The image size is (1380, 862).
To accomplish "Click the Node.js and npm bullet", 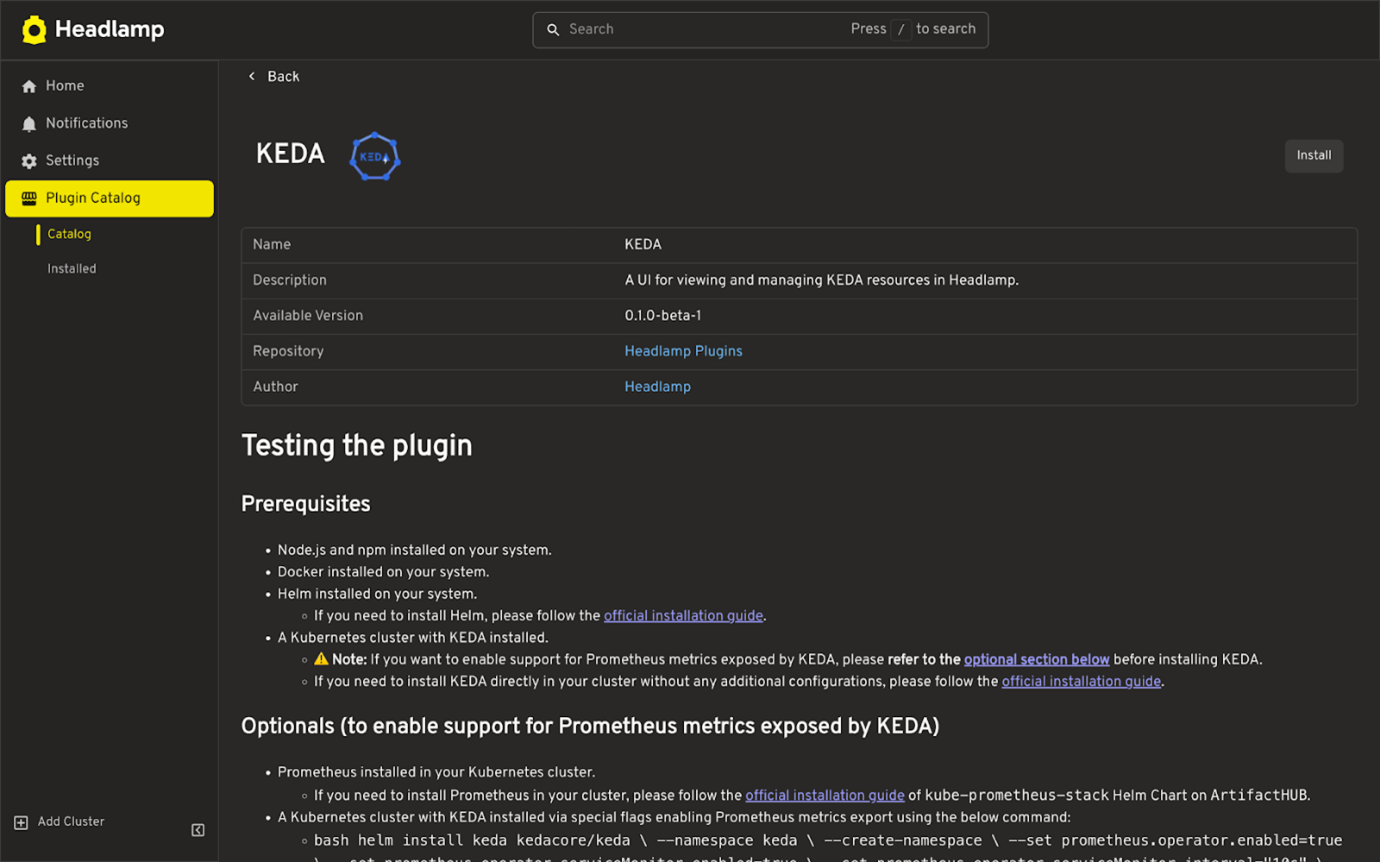I will tap(415, 550).
